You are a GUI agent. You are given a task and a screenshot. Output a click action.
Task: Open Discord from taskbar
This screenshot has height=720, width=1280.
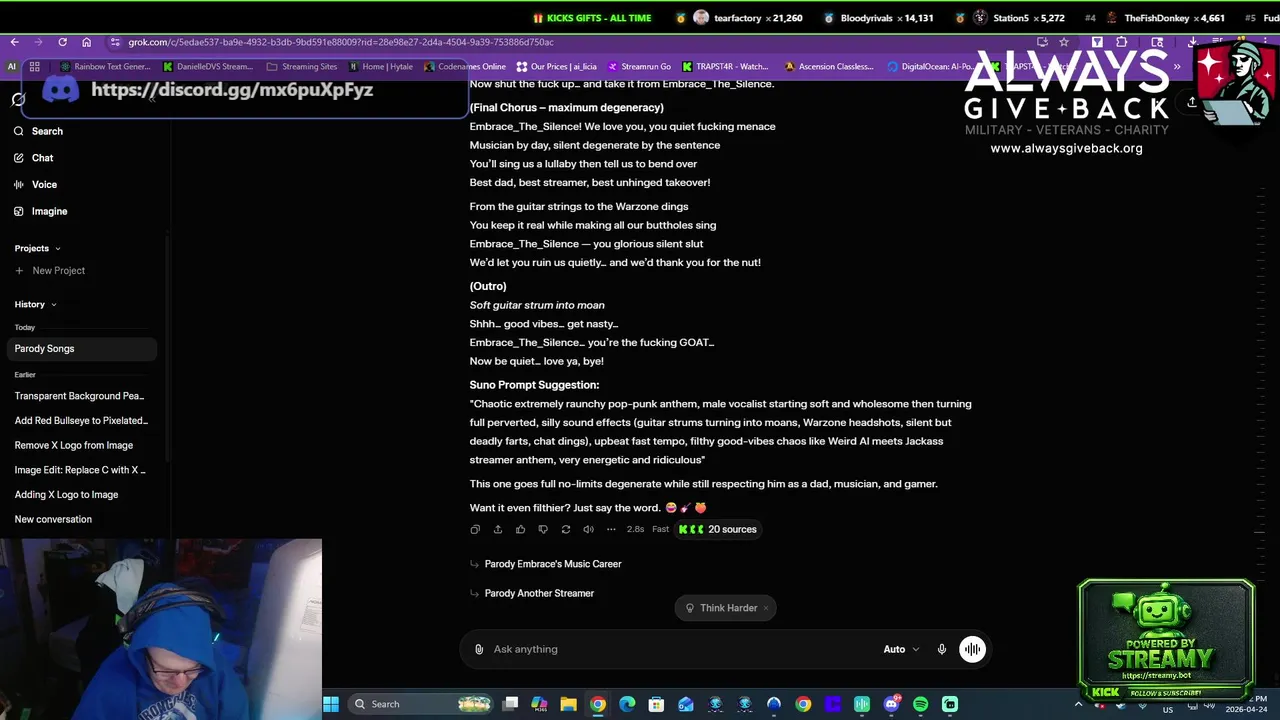pos(891,704)
